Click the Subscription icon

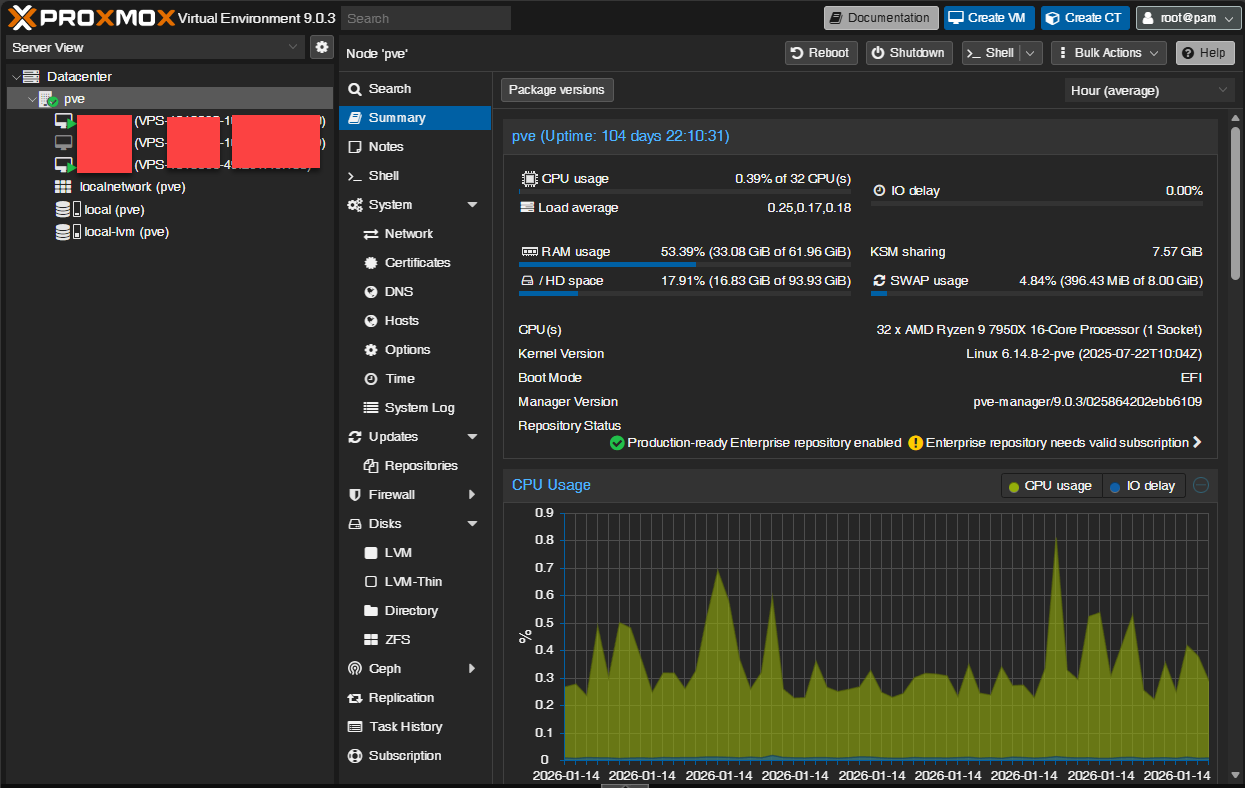click(x=353, y=755)
